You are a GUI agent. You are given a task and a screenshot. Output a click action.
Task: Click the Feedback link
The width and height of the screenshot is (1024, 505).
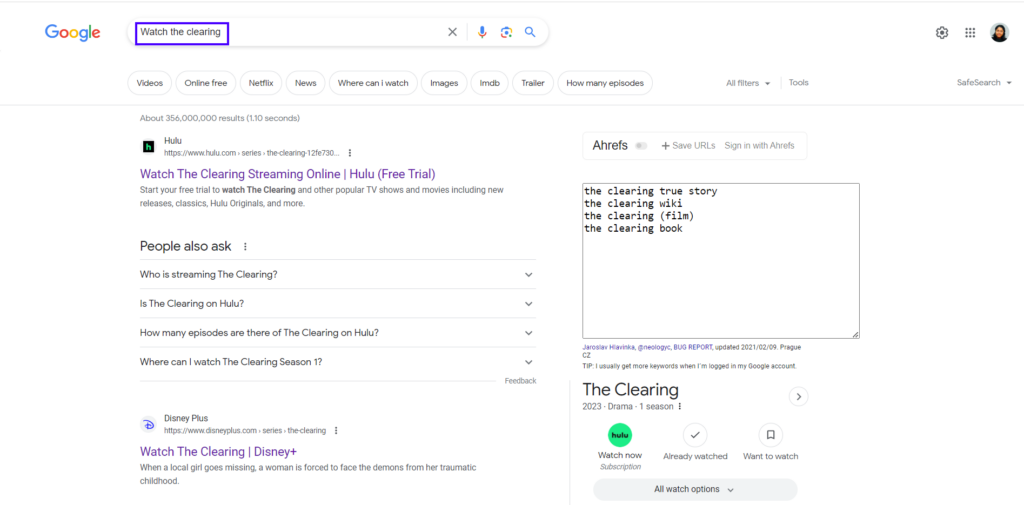pos(520,381)
